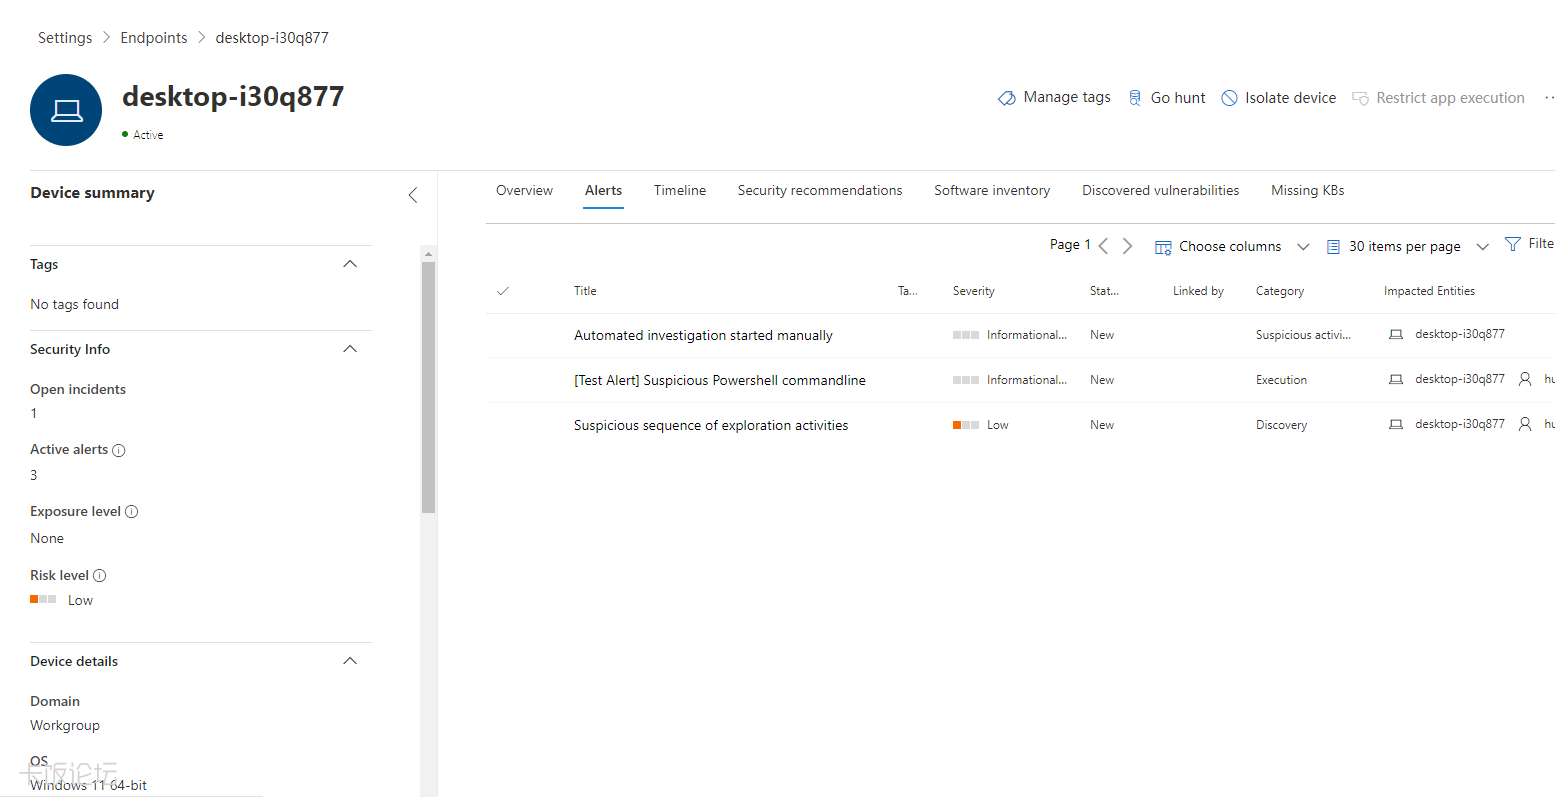Screen dimensions: 1555x797
Task: Switch to the Timeline tab
Action: [x=680, y=191]
